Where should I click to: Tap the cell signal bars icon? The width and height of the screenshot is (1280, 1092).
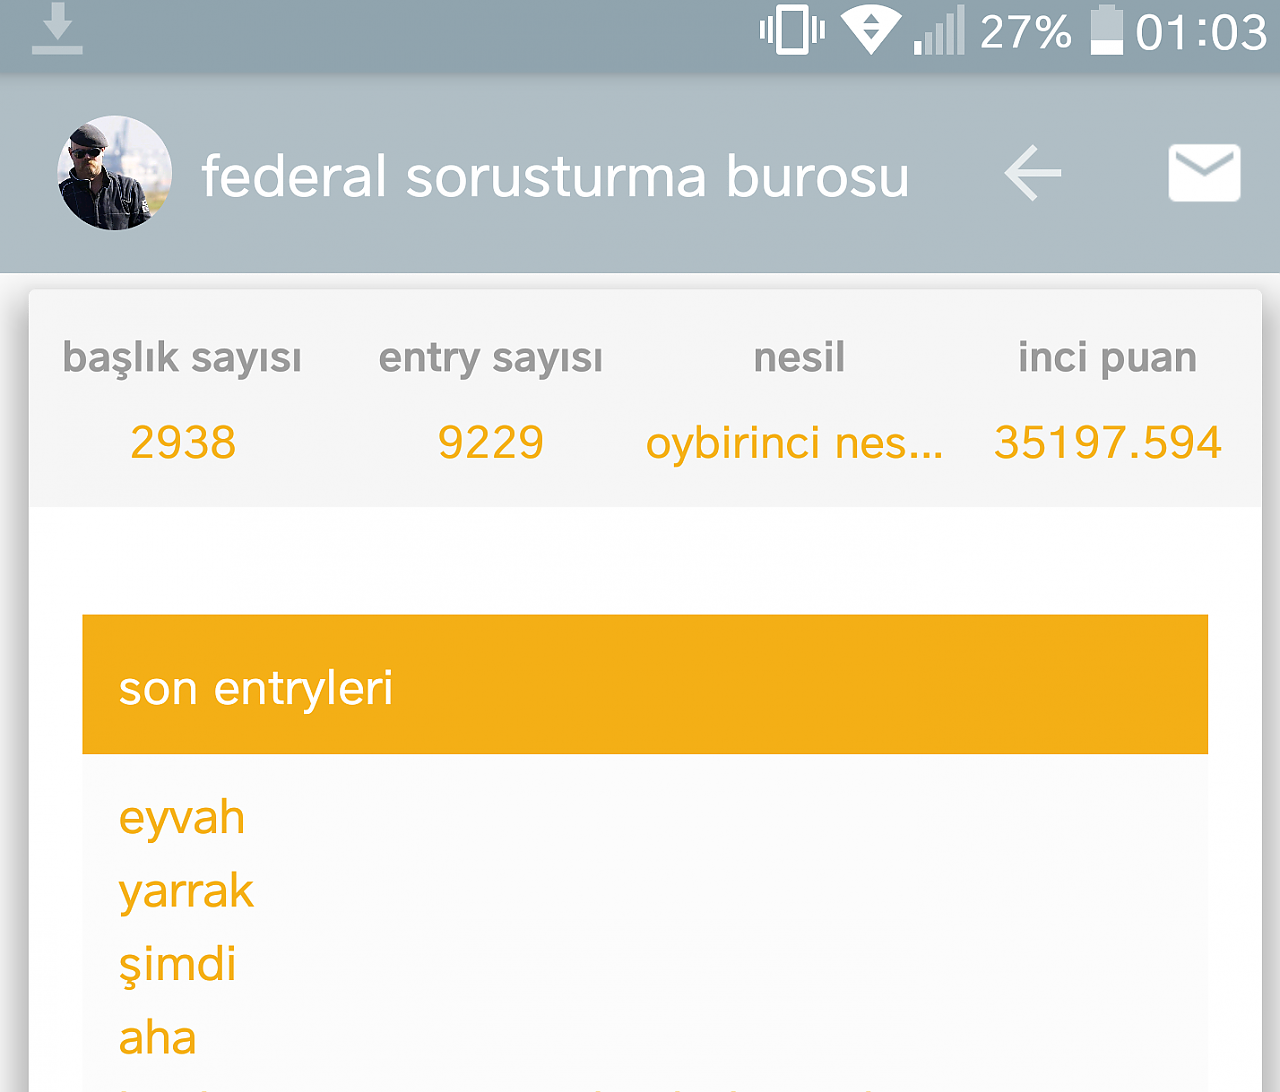pos(939,30)
